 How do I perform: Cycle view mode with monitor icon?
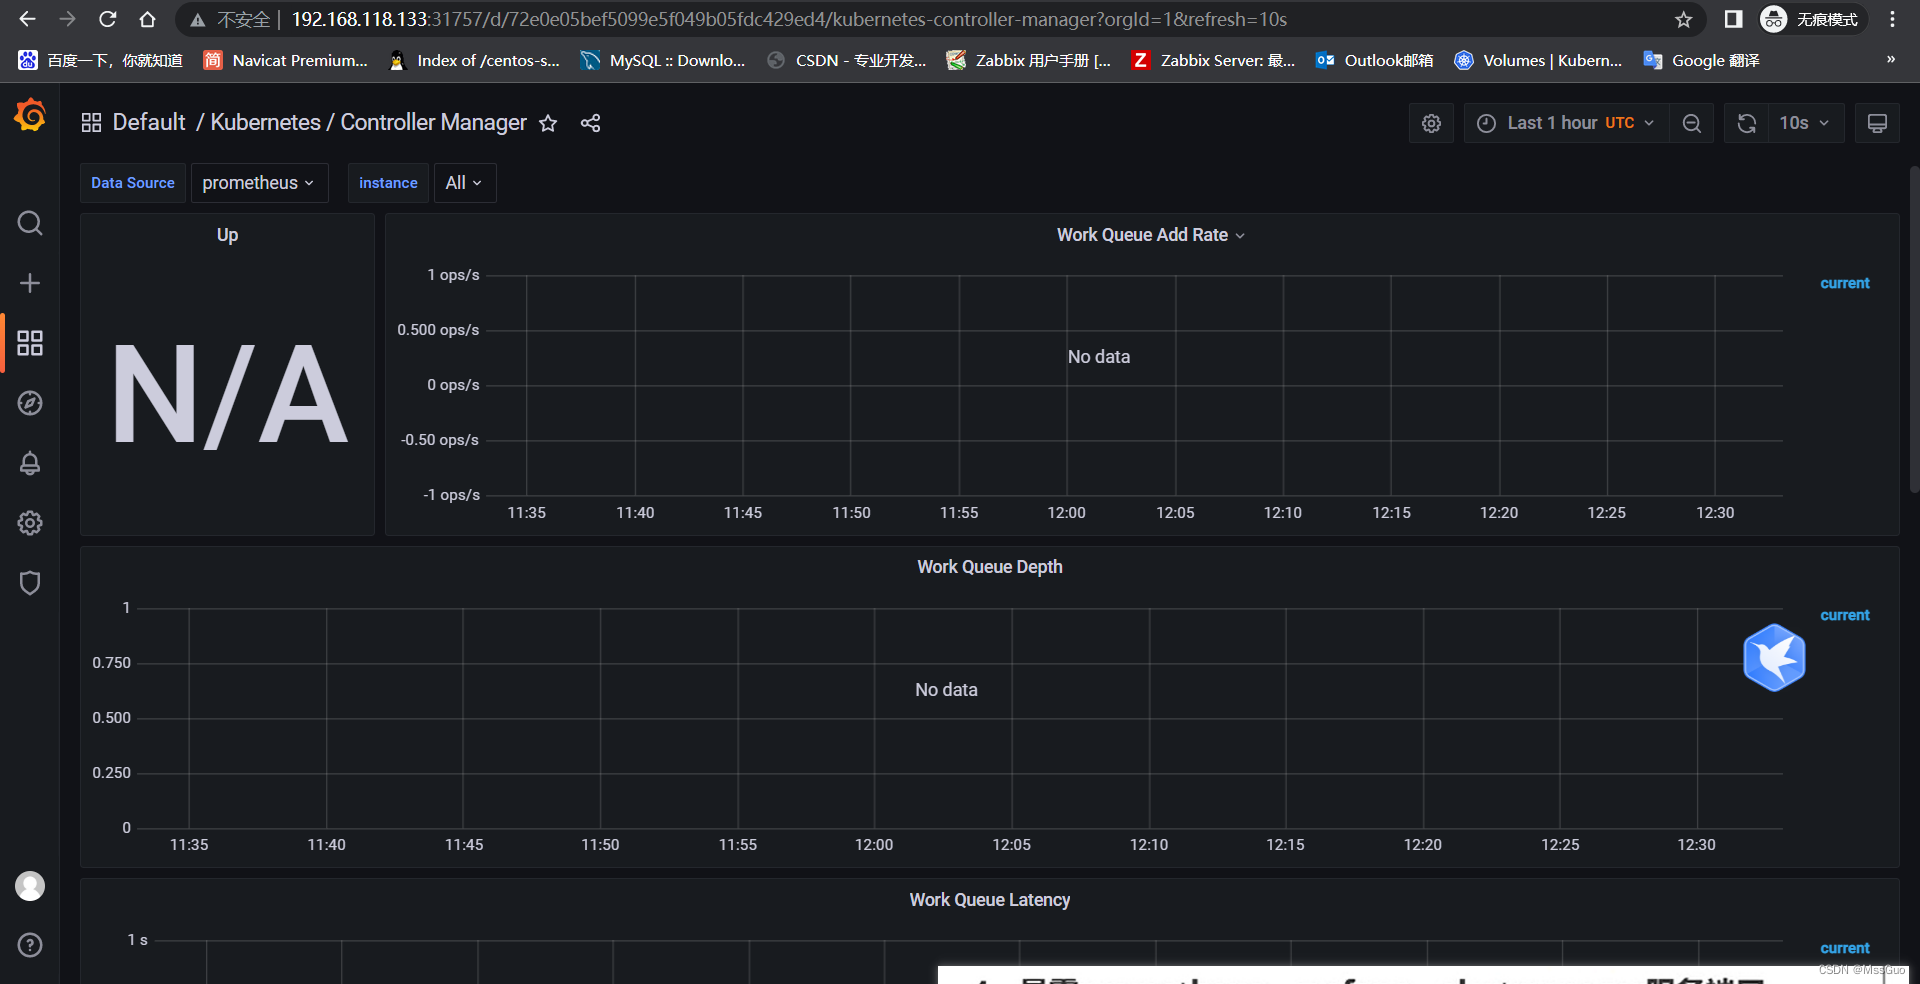point(1877,123)
